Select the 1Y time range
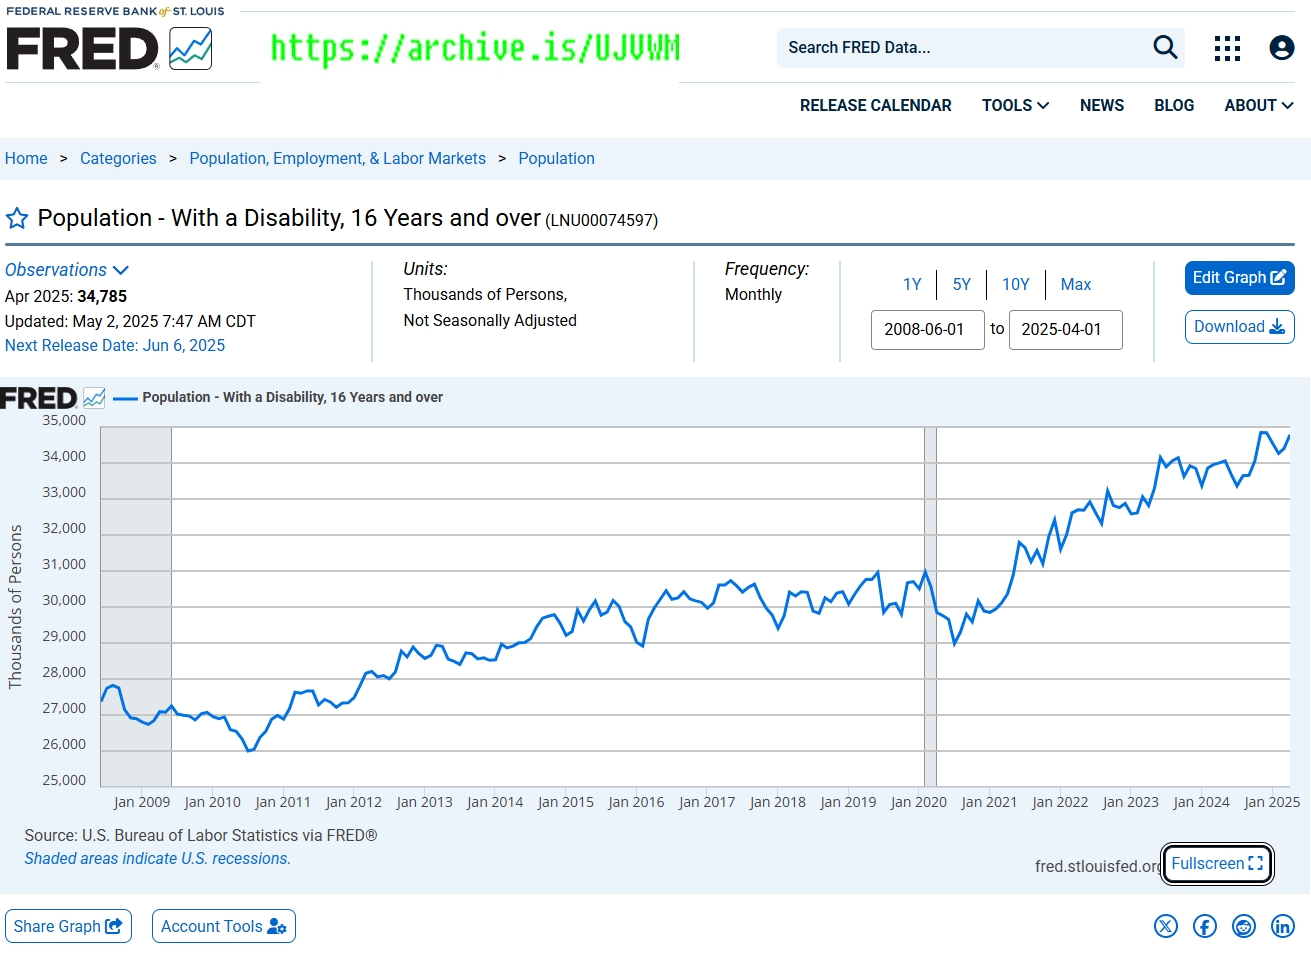This screenshot has height=958, width=1311. pos(912,284)
